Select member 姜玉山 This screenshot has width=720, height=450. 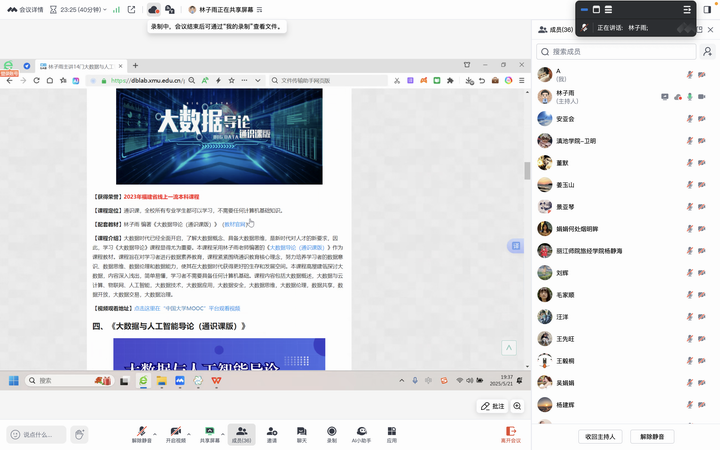tap(565, 185)
